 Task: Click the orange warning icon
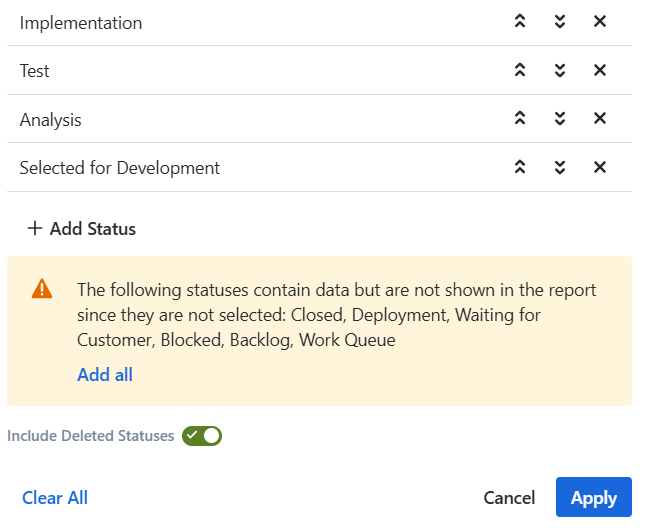click(42, 290)
